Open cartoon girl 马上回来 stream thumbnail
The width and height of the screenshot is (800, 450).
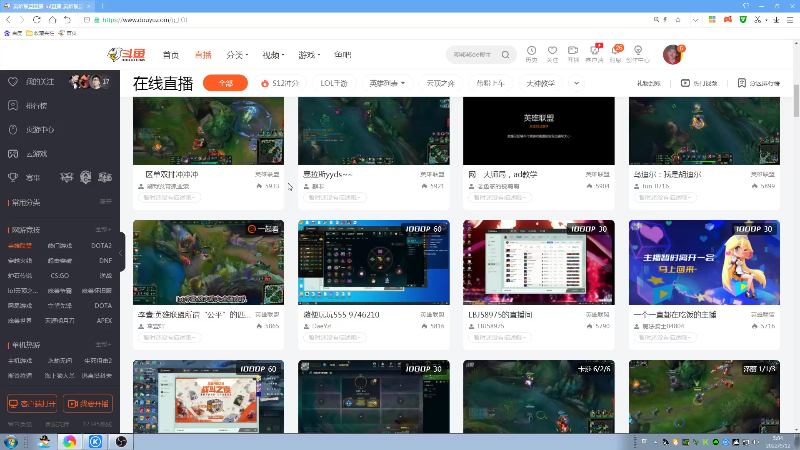point(704,262)
